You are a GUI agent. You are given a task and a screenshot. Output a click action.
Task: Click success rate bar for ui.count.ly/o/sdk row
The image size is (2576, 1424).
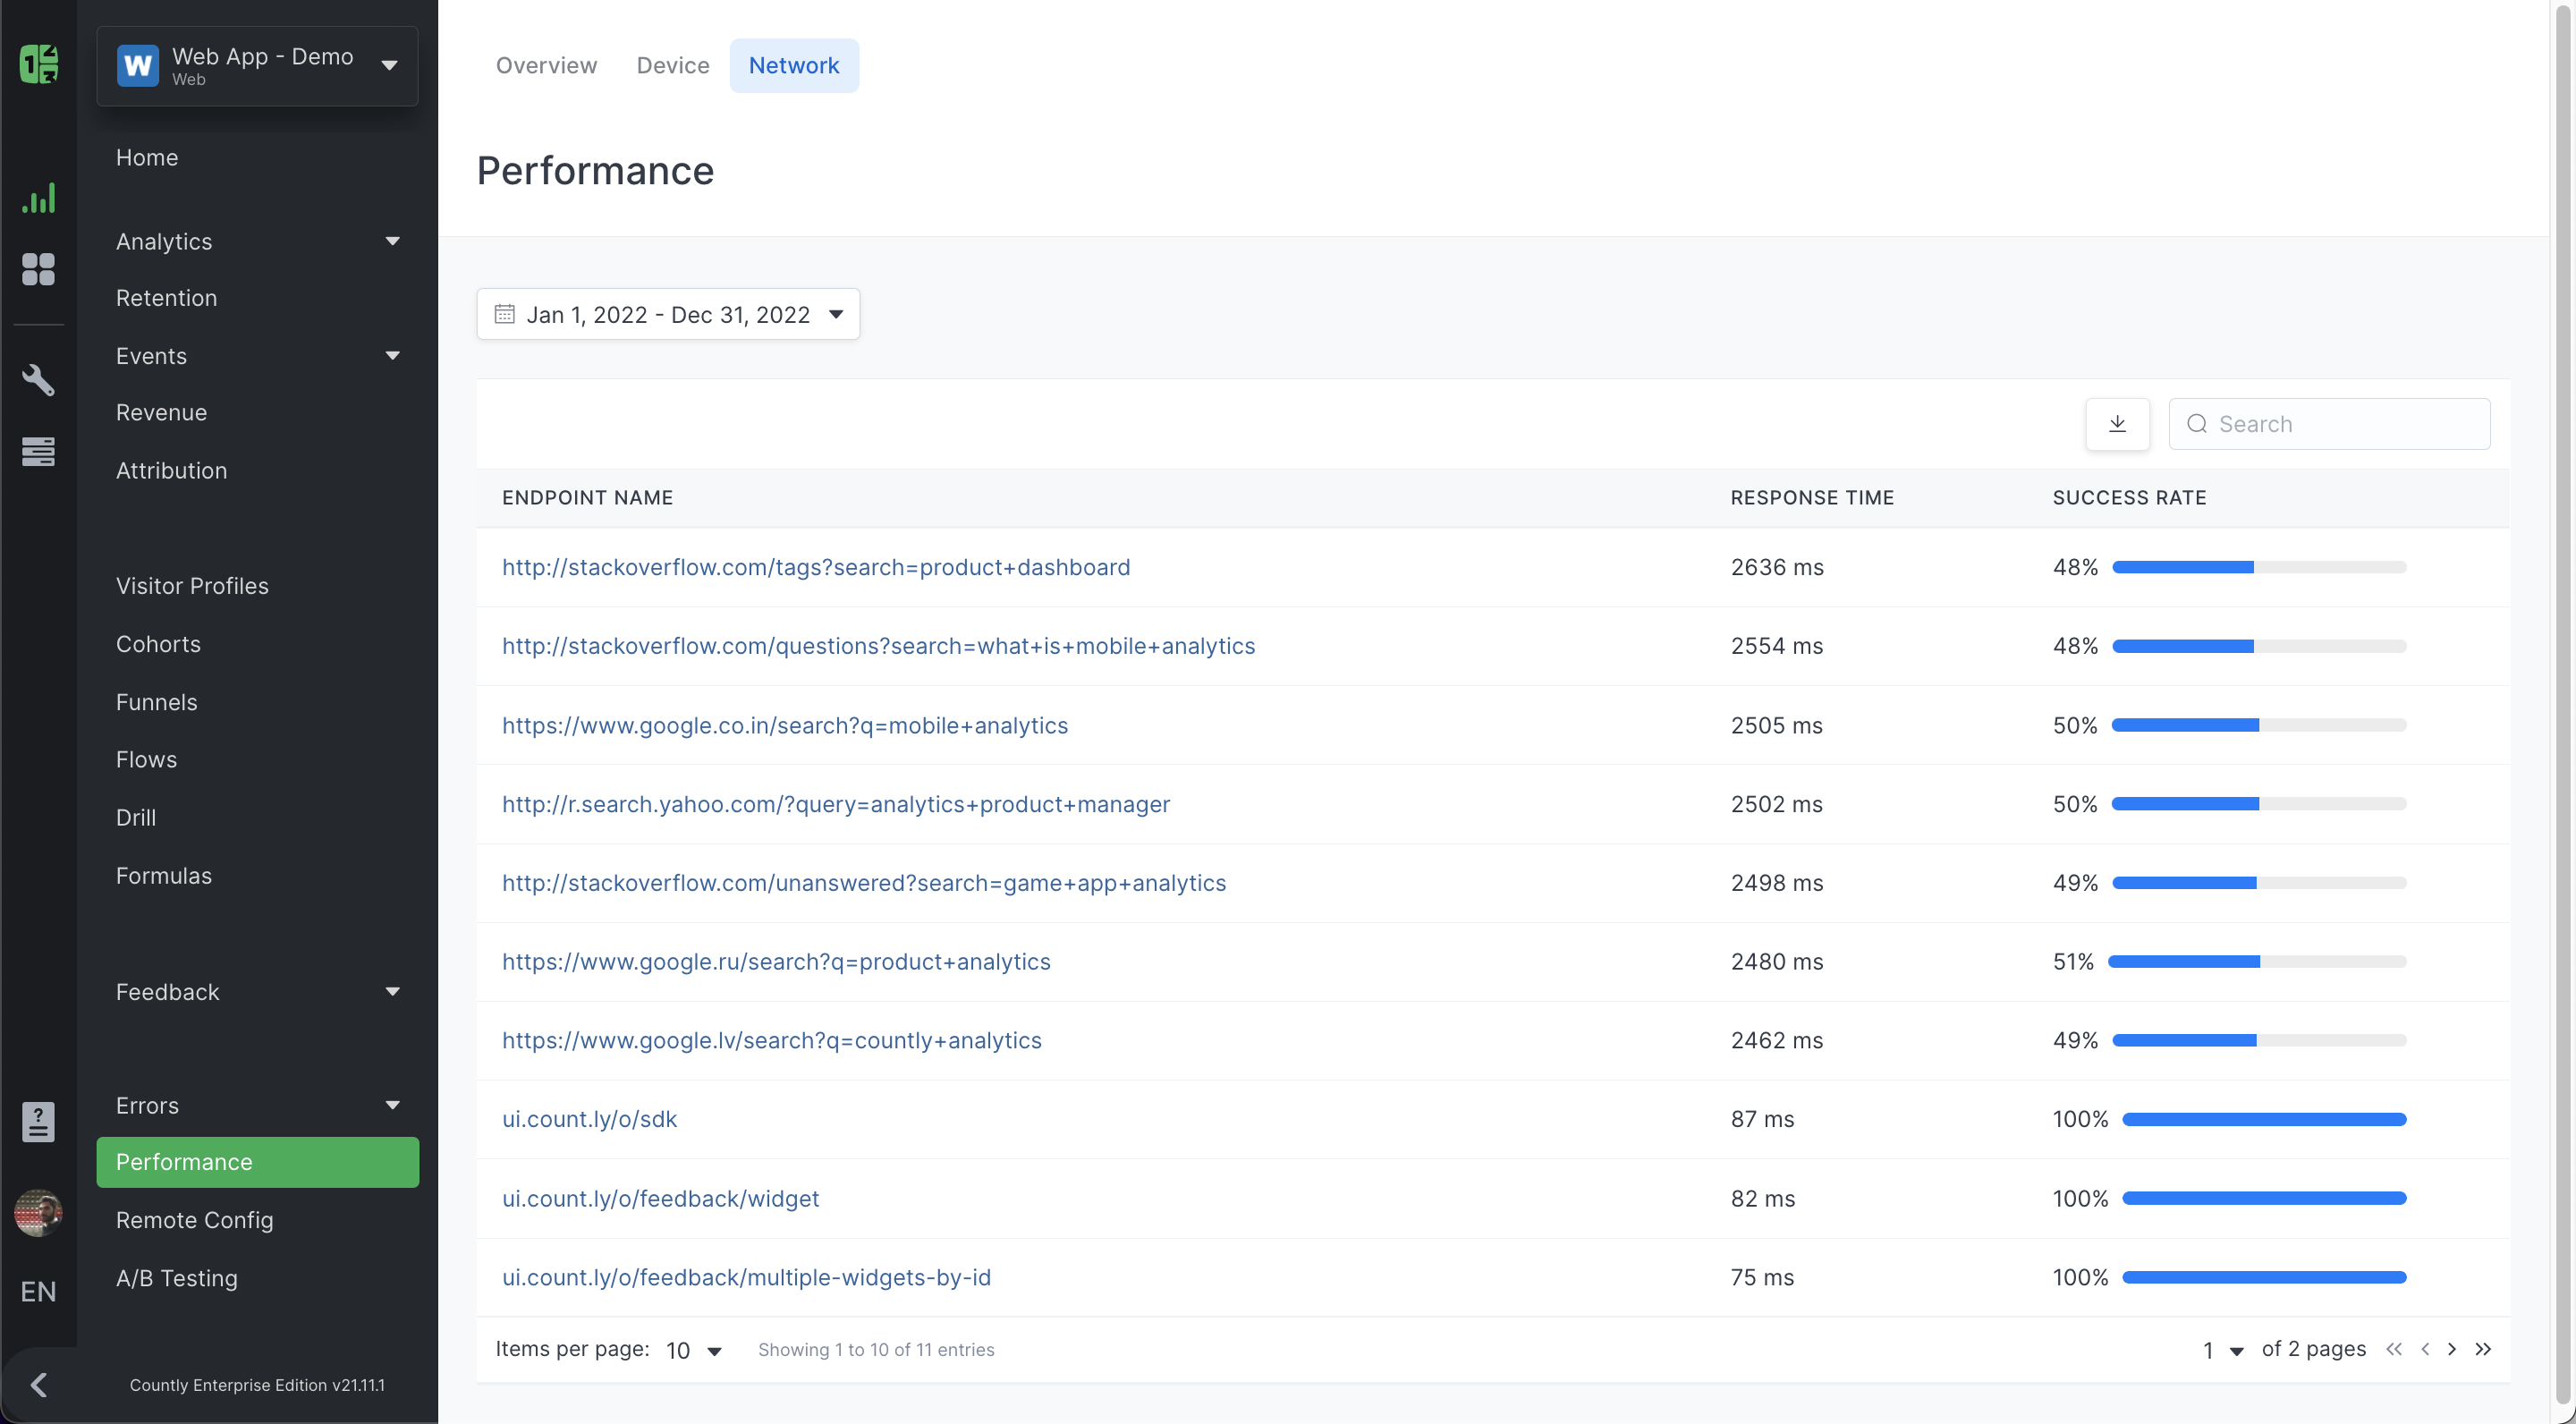[x=2264, y=1120]
